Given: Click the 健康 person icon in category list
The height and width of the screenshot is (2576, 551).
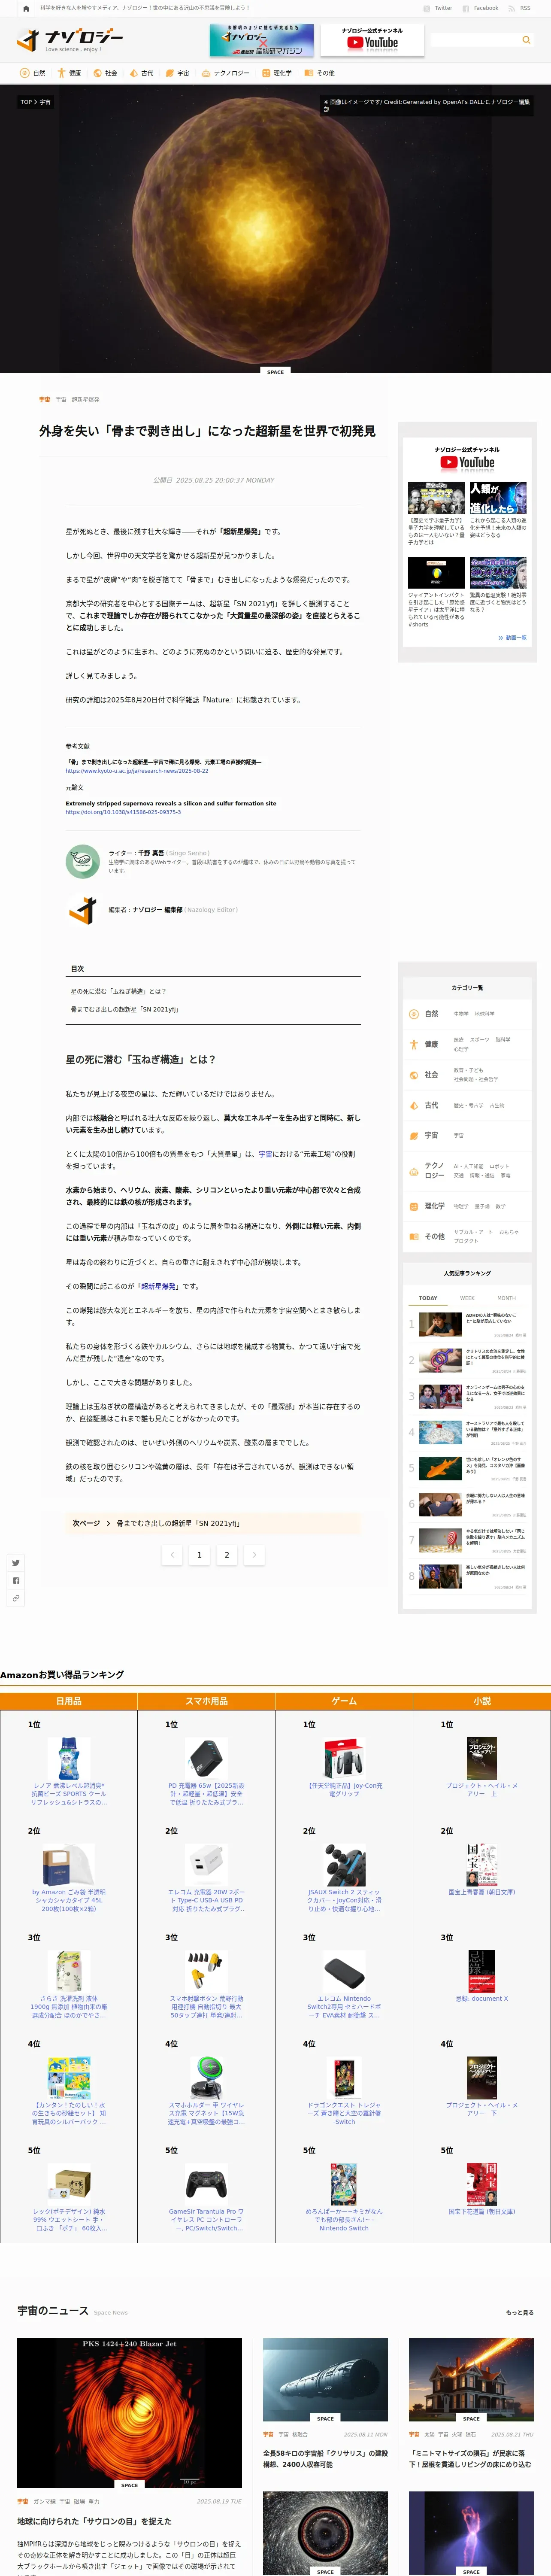Looking at the screenshot, I should [414, 1044].
